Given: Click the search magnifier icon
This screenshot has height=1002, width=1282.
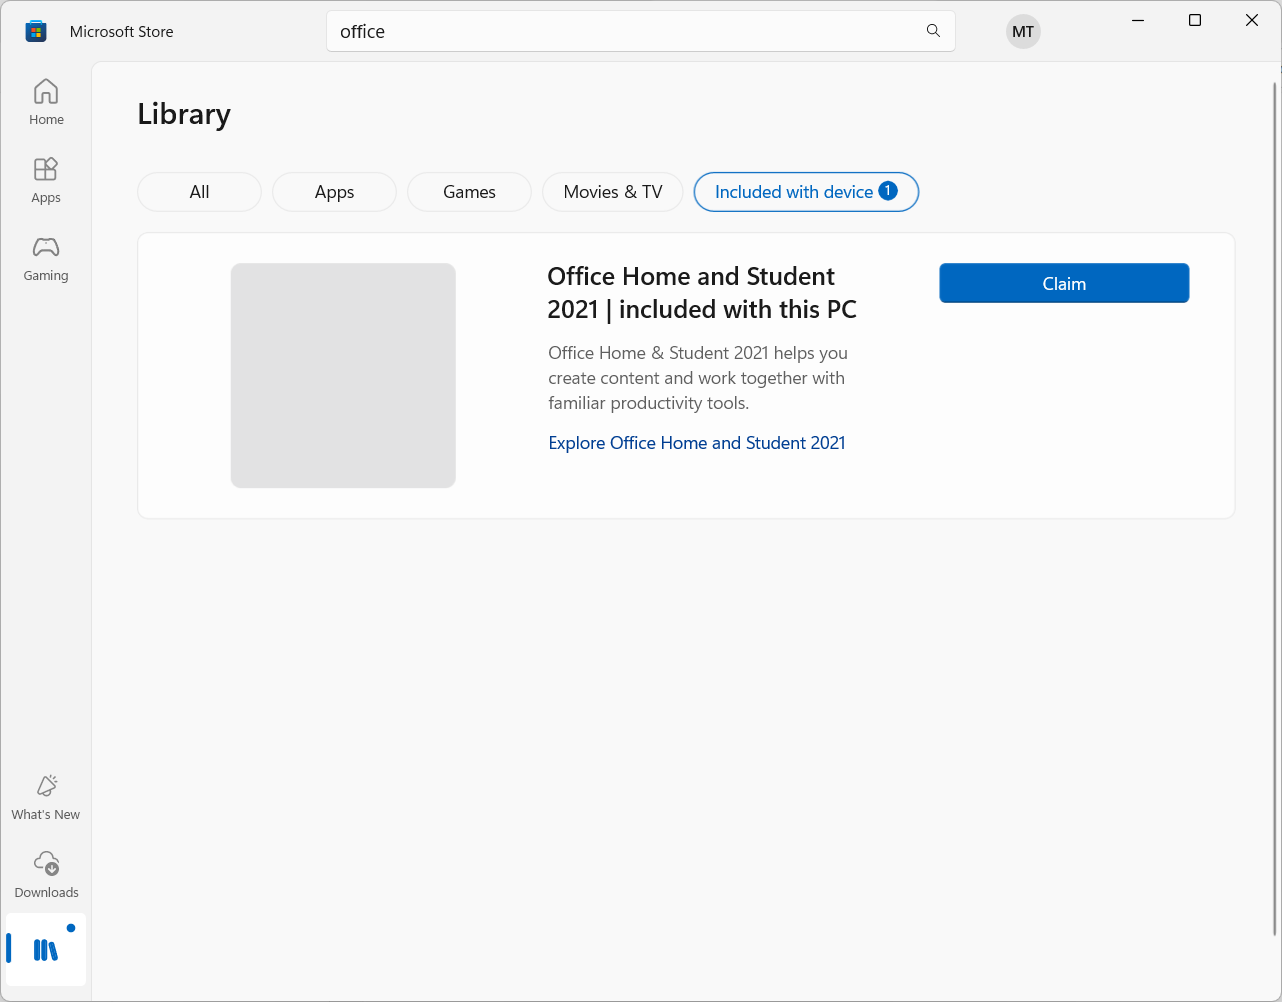Looking at the screenshot, I should click(933, 31).
